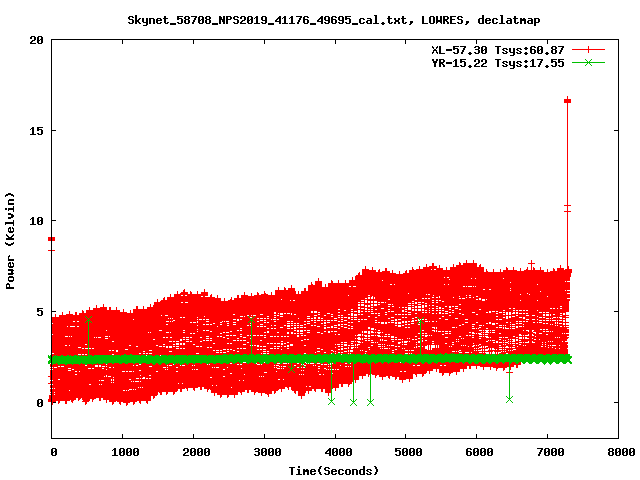This screenshot has height=480, width=640.
Task: Select the YR-15.22 Tsys:17.55 legend entry
Action: tap(498, 63)
